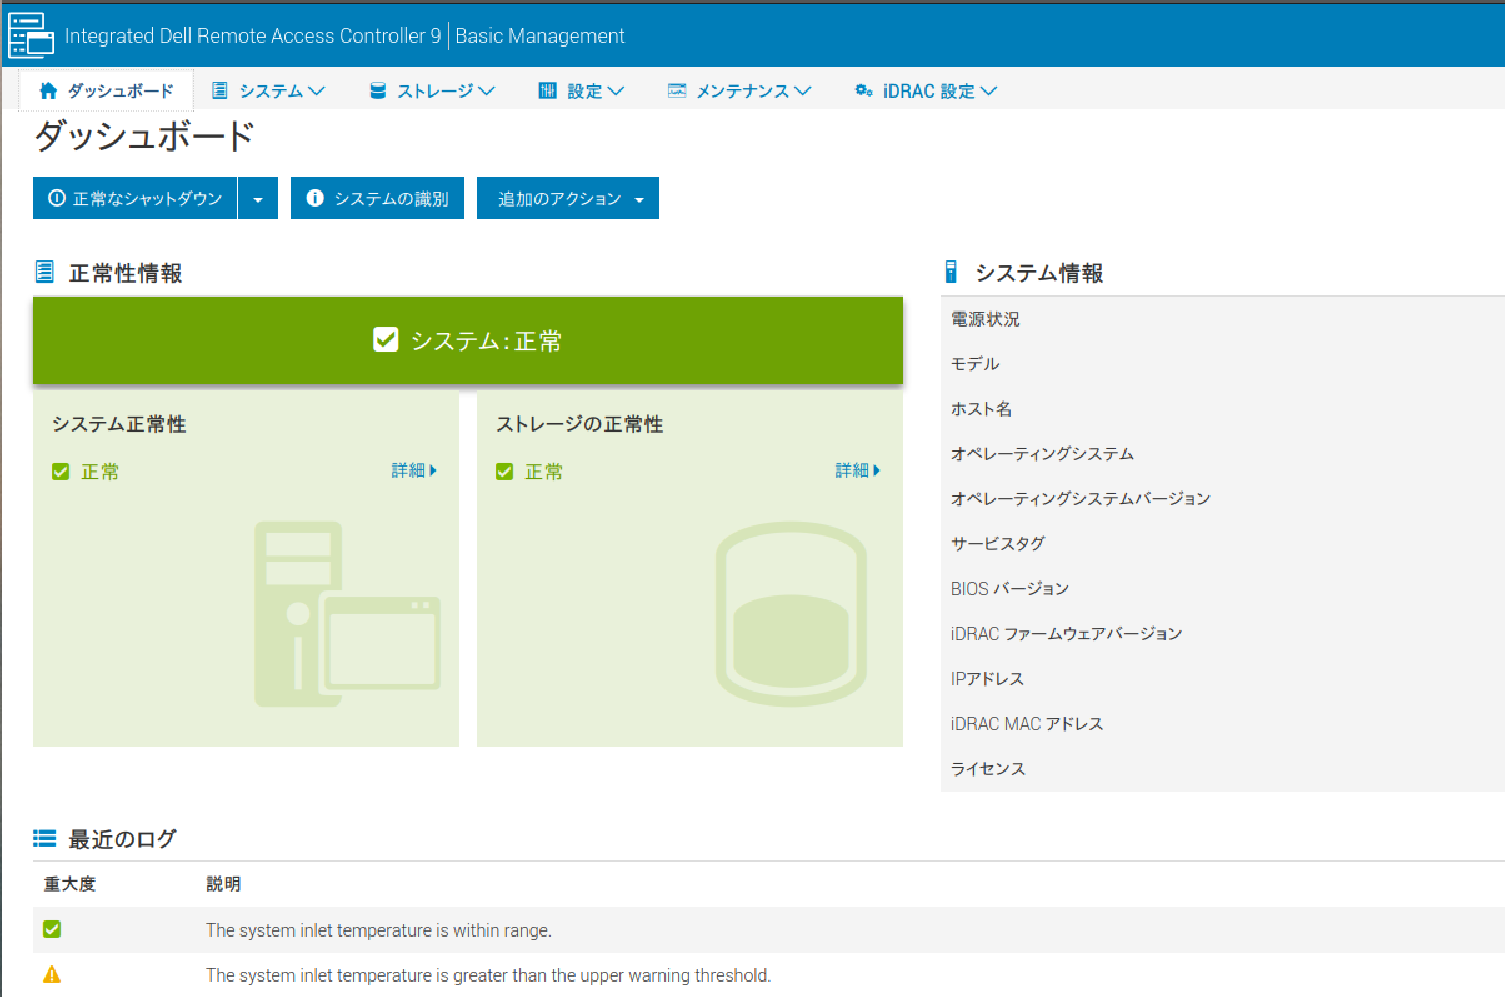Open the ストレージ menu

(432, 91)
